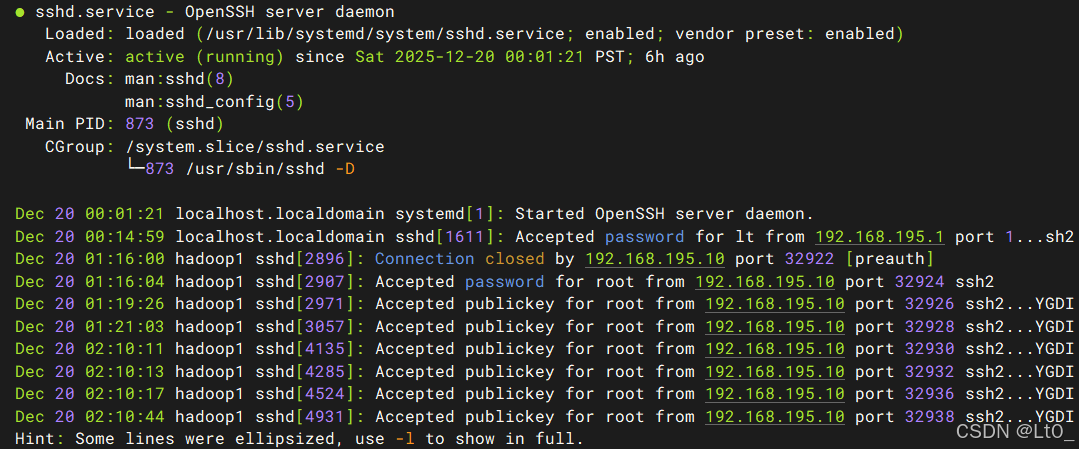Click the "active (running)" status text

(204, 56)
